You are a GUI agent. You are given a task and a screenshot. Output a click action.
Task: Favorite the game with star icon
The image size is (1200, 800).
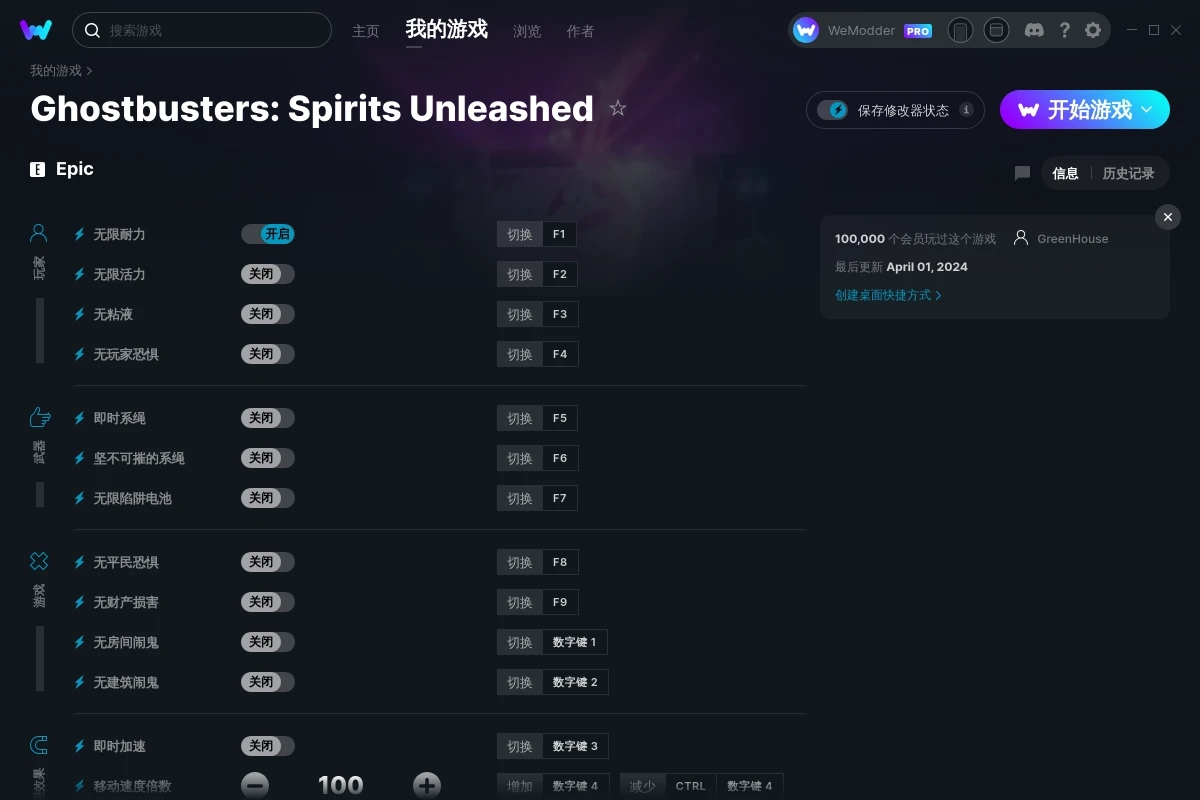pyautogui.click(x=618, y=108)
